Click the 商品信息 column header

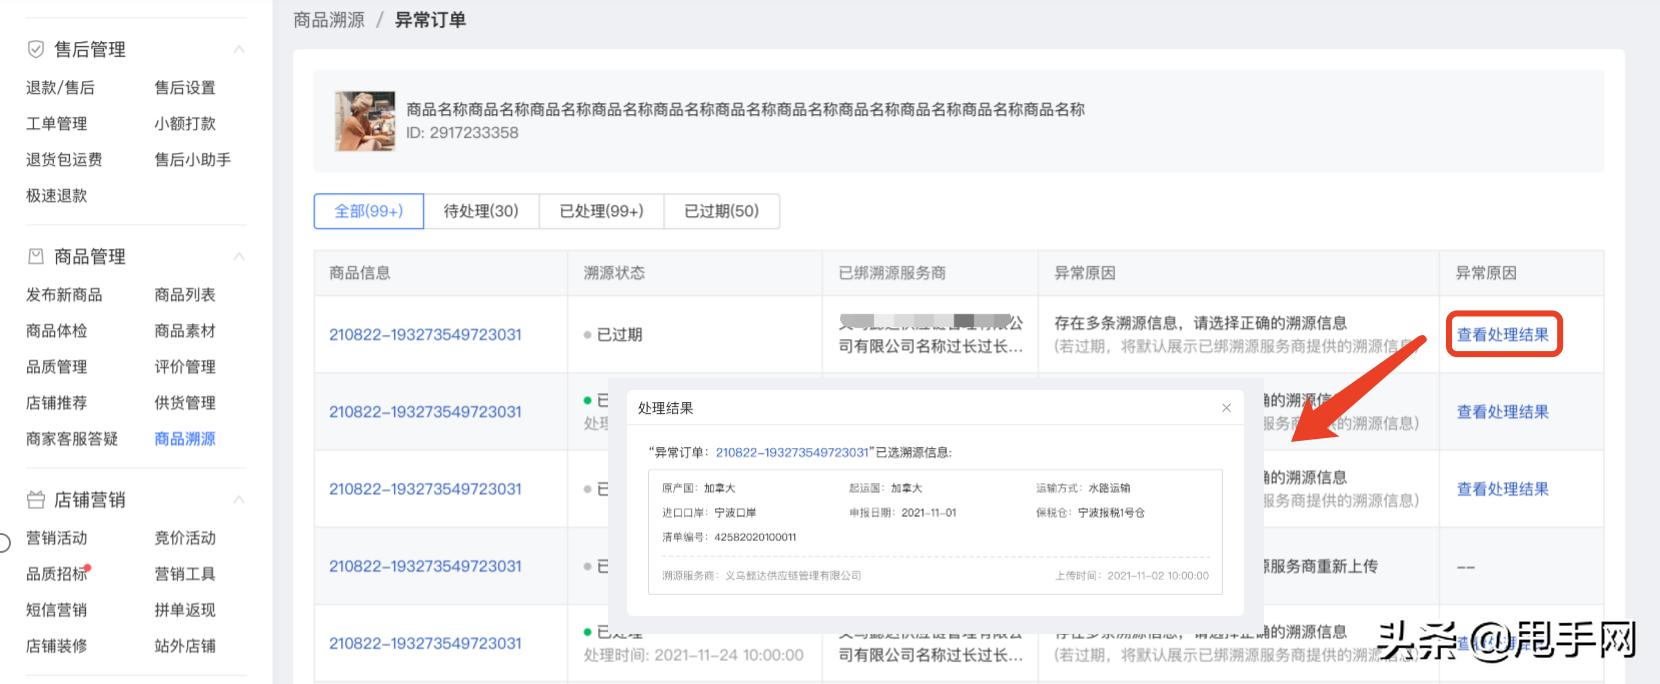pos(360,273)
